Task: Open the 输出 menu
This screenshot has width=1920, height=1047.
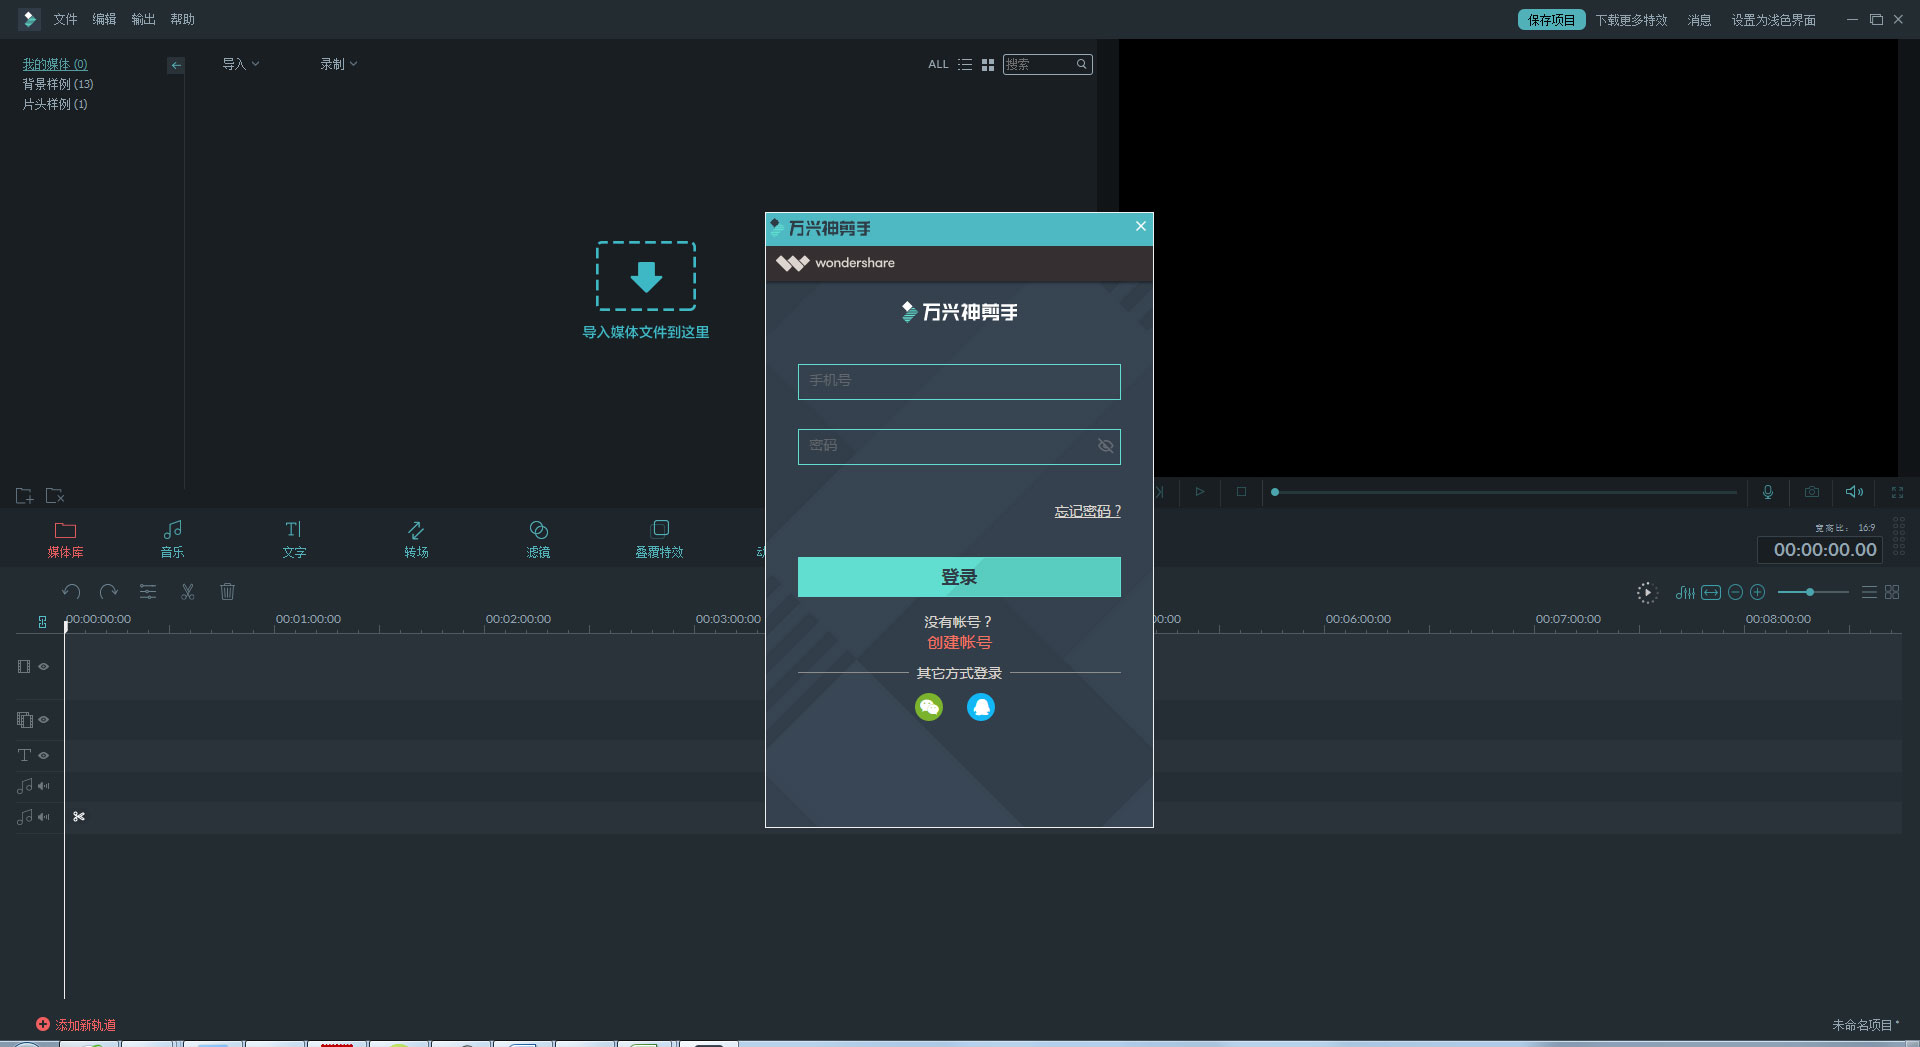Action: pyautogui.click(x=143, y=19)
